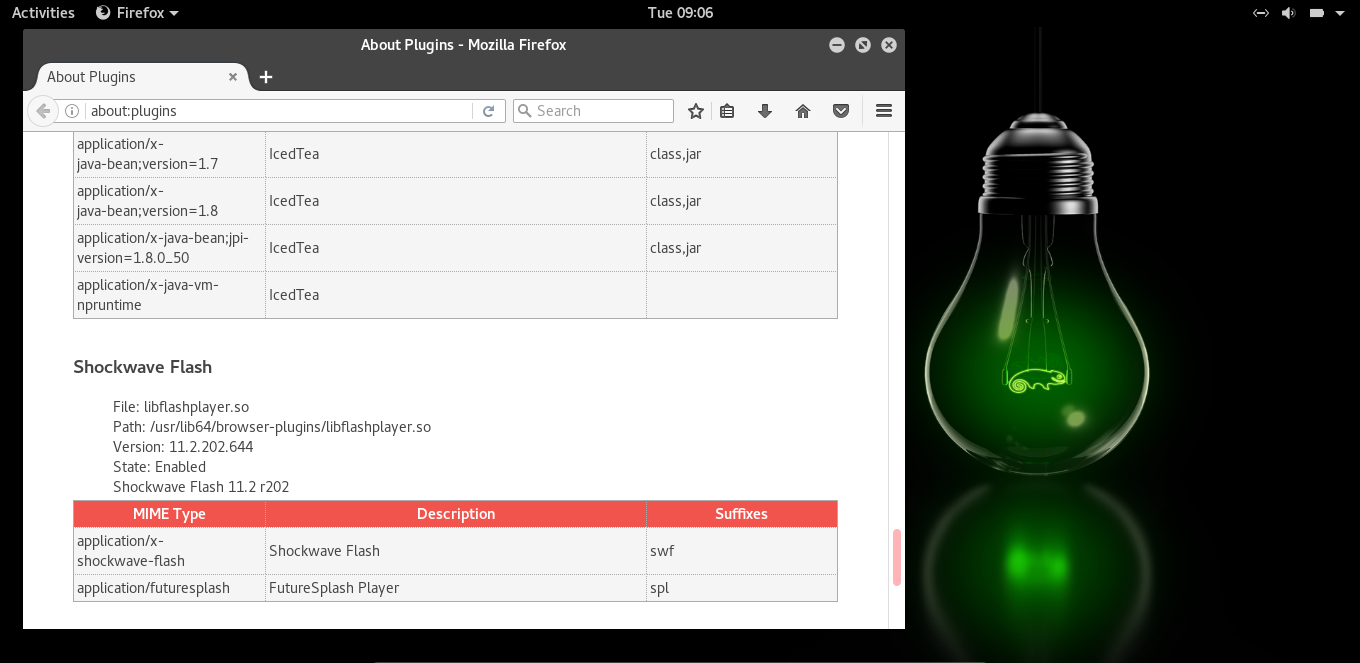Click the Shockwave Flash 11.2 r202 text
The image size is (1360, 663).
[201, 487]
